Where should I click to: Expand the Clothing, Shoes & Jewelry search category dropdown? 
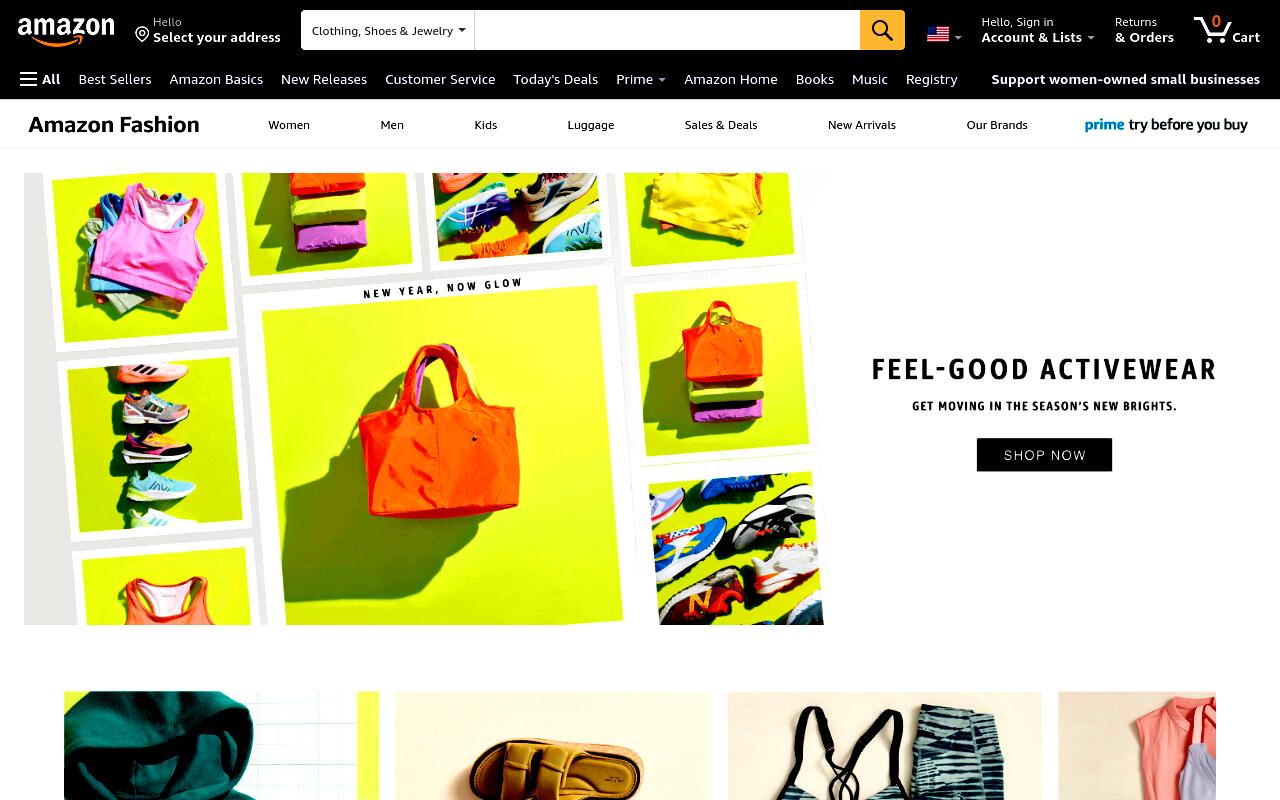tap(388, 30)
